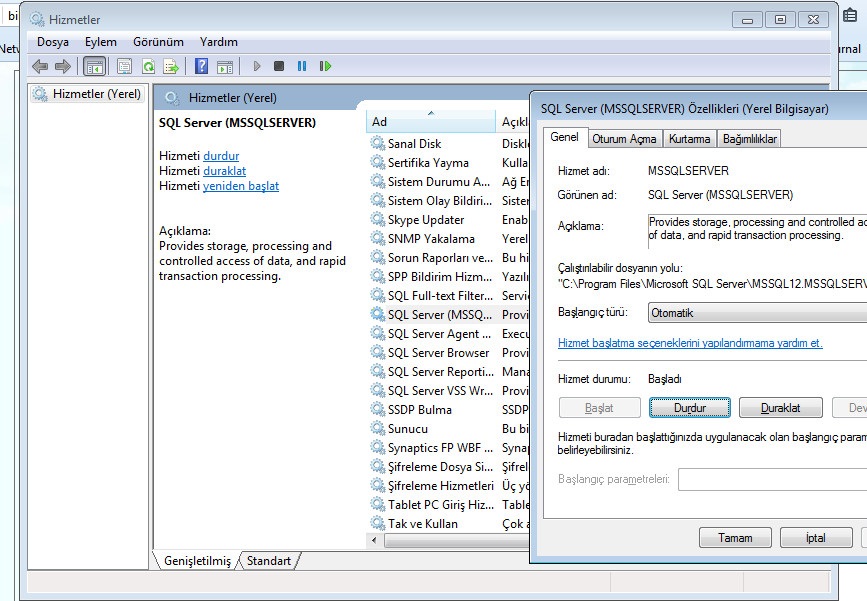Click the Açıklama description text box in dialog
The width and height of the screenshot is (867, 601).
(757, 231)
